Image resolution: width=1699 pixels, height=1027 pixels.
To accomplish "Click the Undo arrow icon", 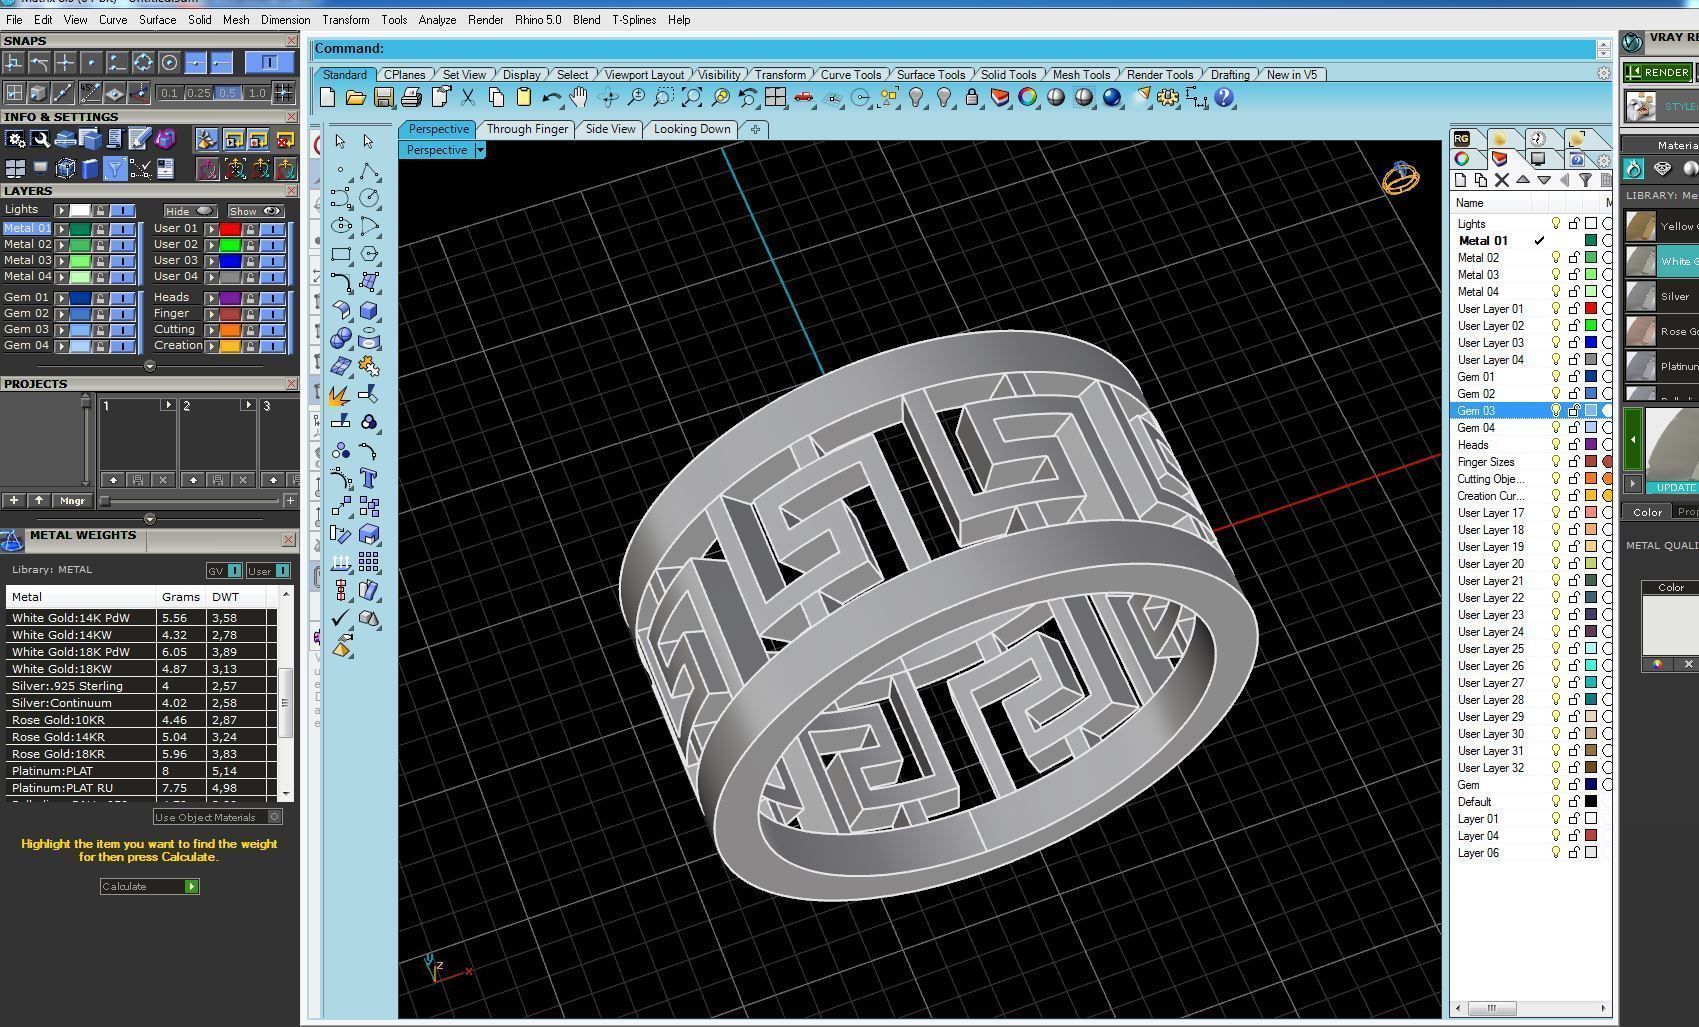I will click(x=551, y=98).
